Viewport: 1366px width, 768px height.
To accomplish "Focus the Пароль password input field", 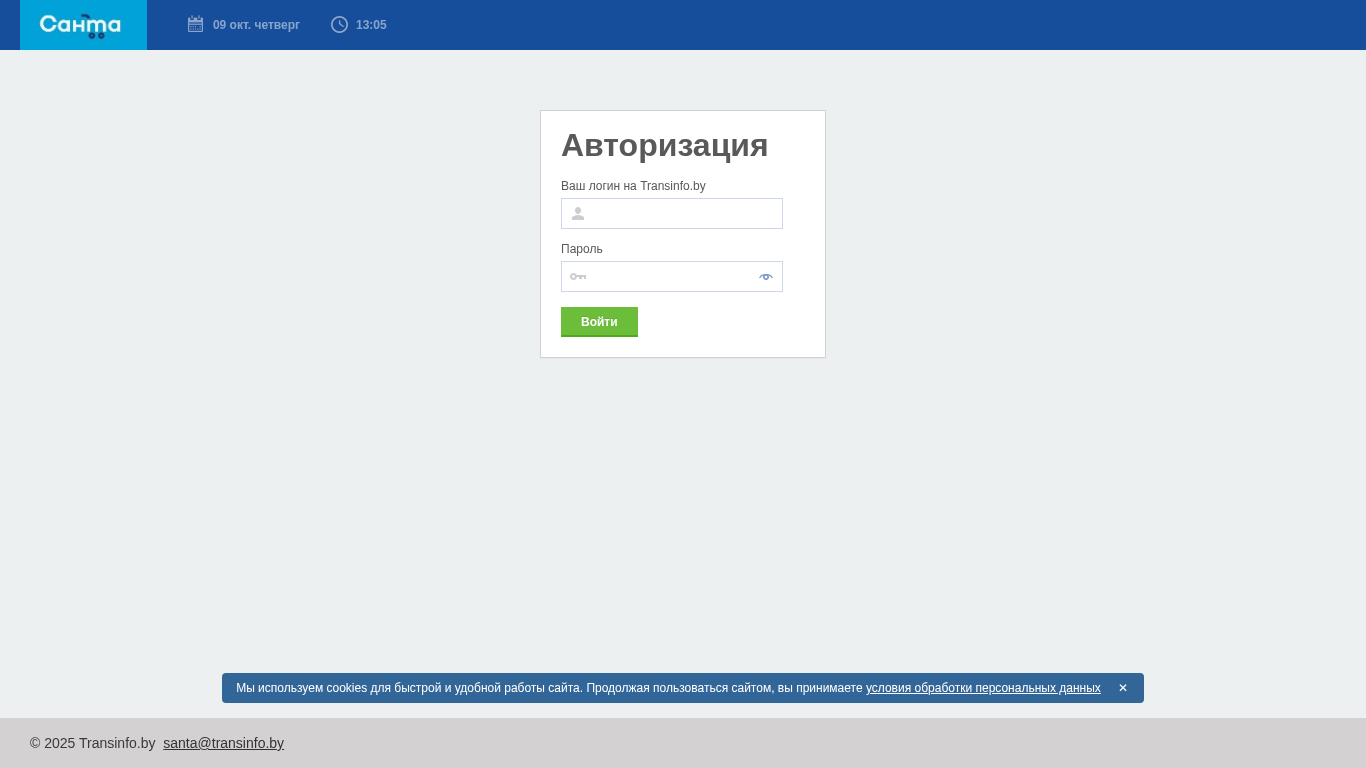I will tap(672, 277).
